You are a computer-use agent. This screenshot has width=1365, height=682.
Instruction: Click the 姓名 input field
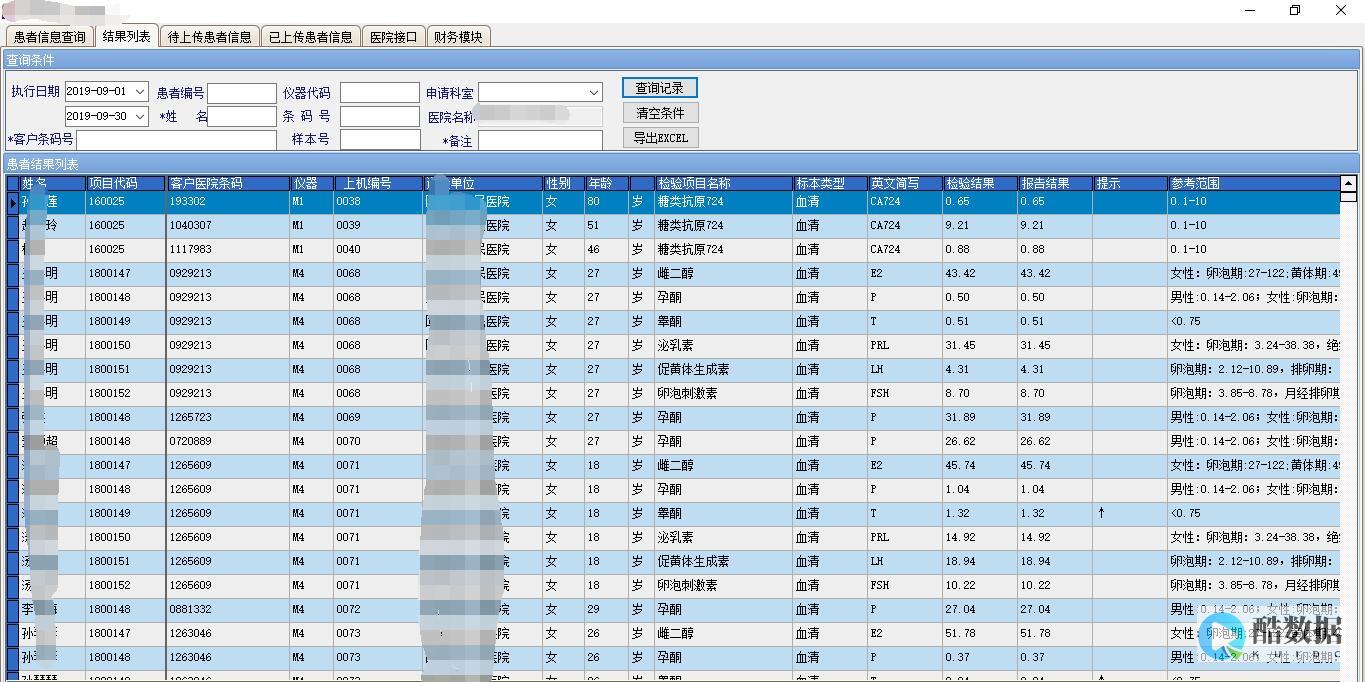(x=241, y=116)
